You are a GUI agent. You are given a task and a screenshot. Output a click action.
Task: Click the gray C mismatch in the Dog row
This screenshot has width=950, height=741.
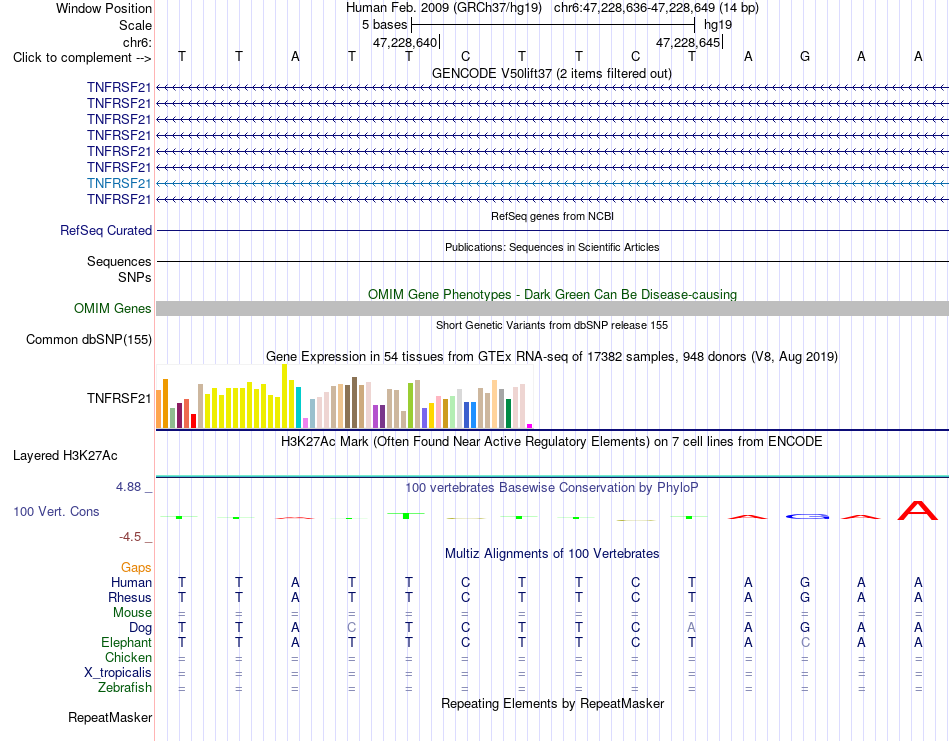tap(351, 628)
